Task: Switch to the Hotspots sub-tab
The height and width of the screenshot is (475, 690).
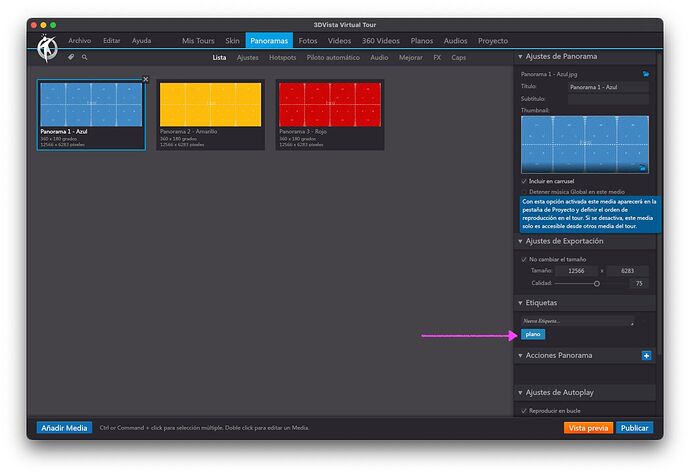Action: click(283, 58)
